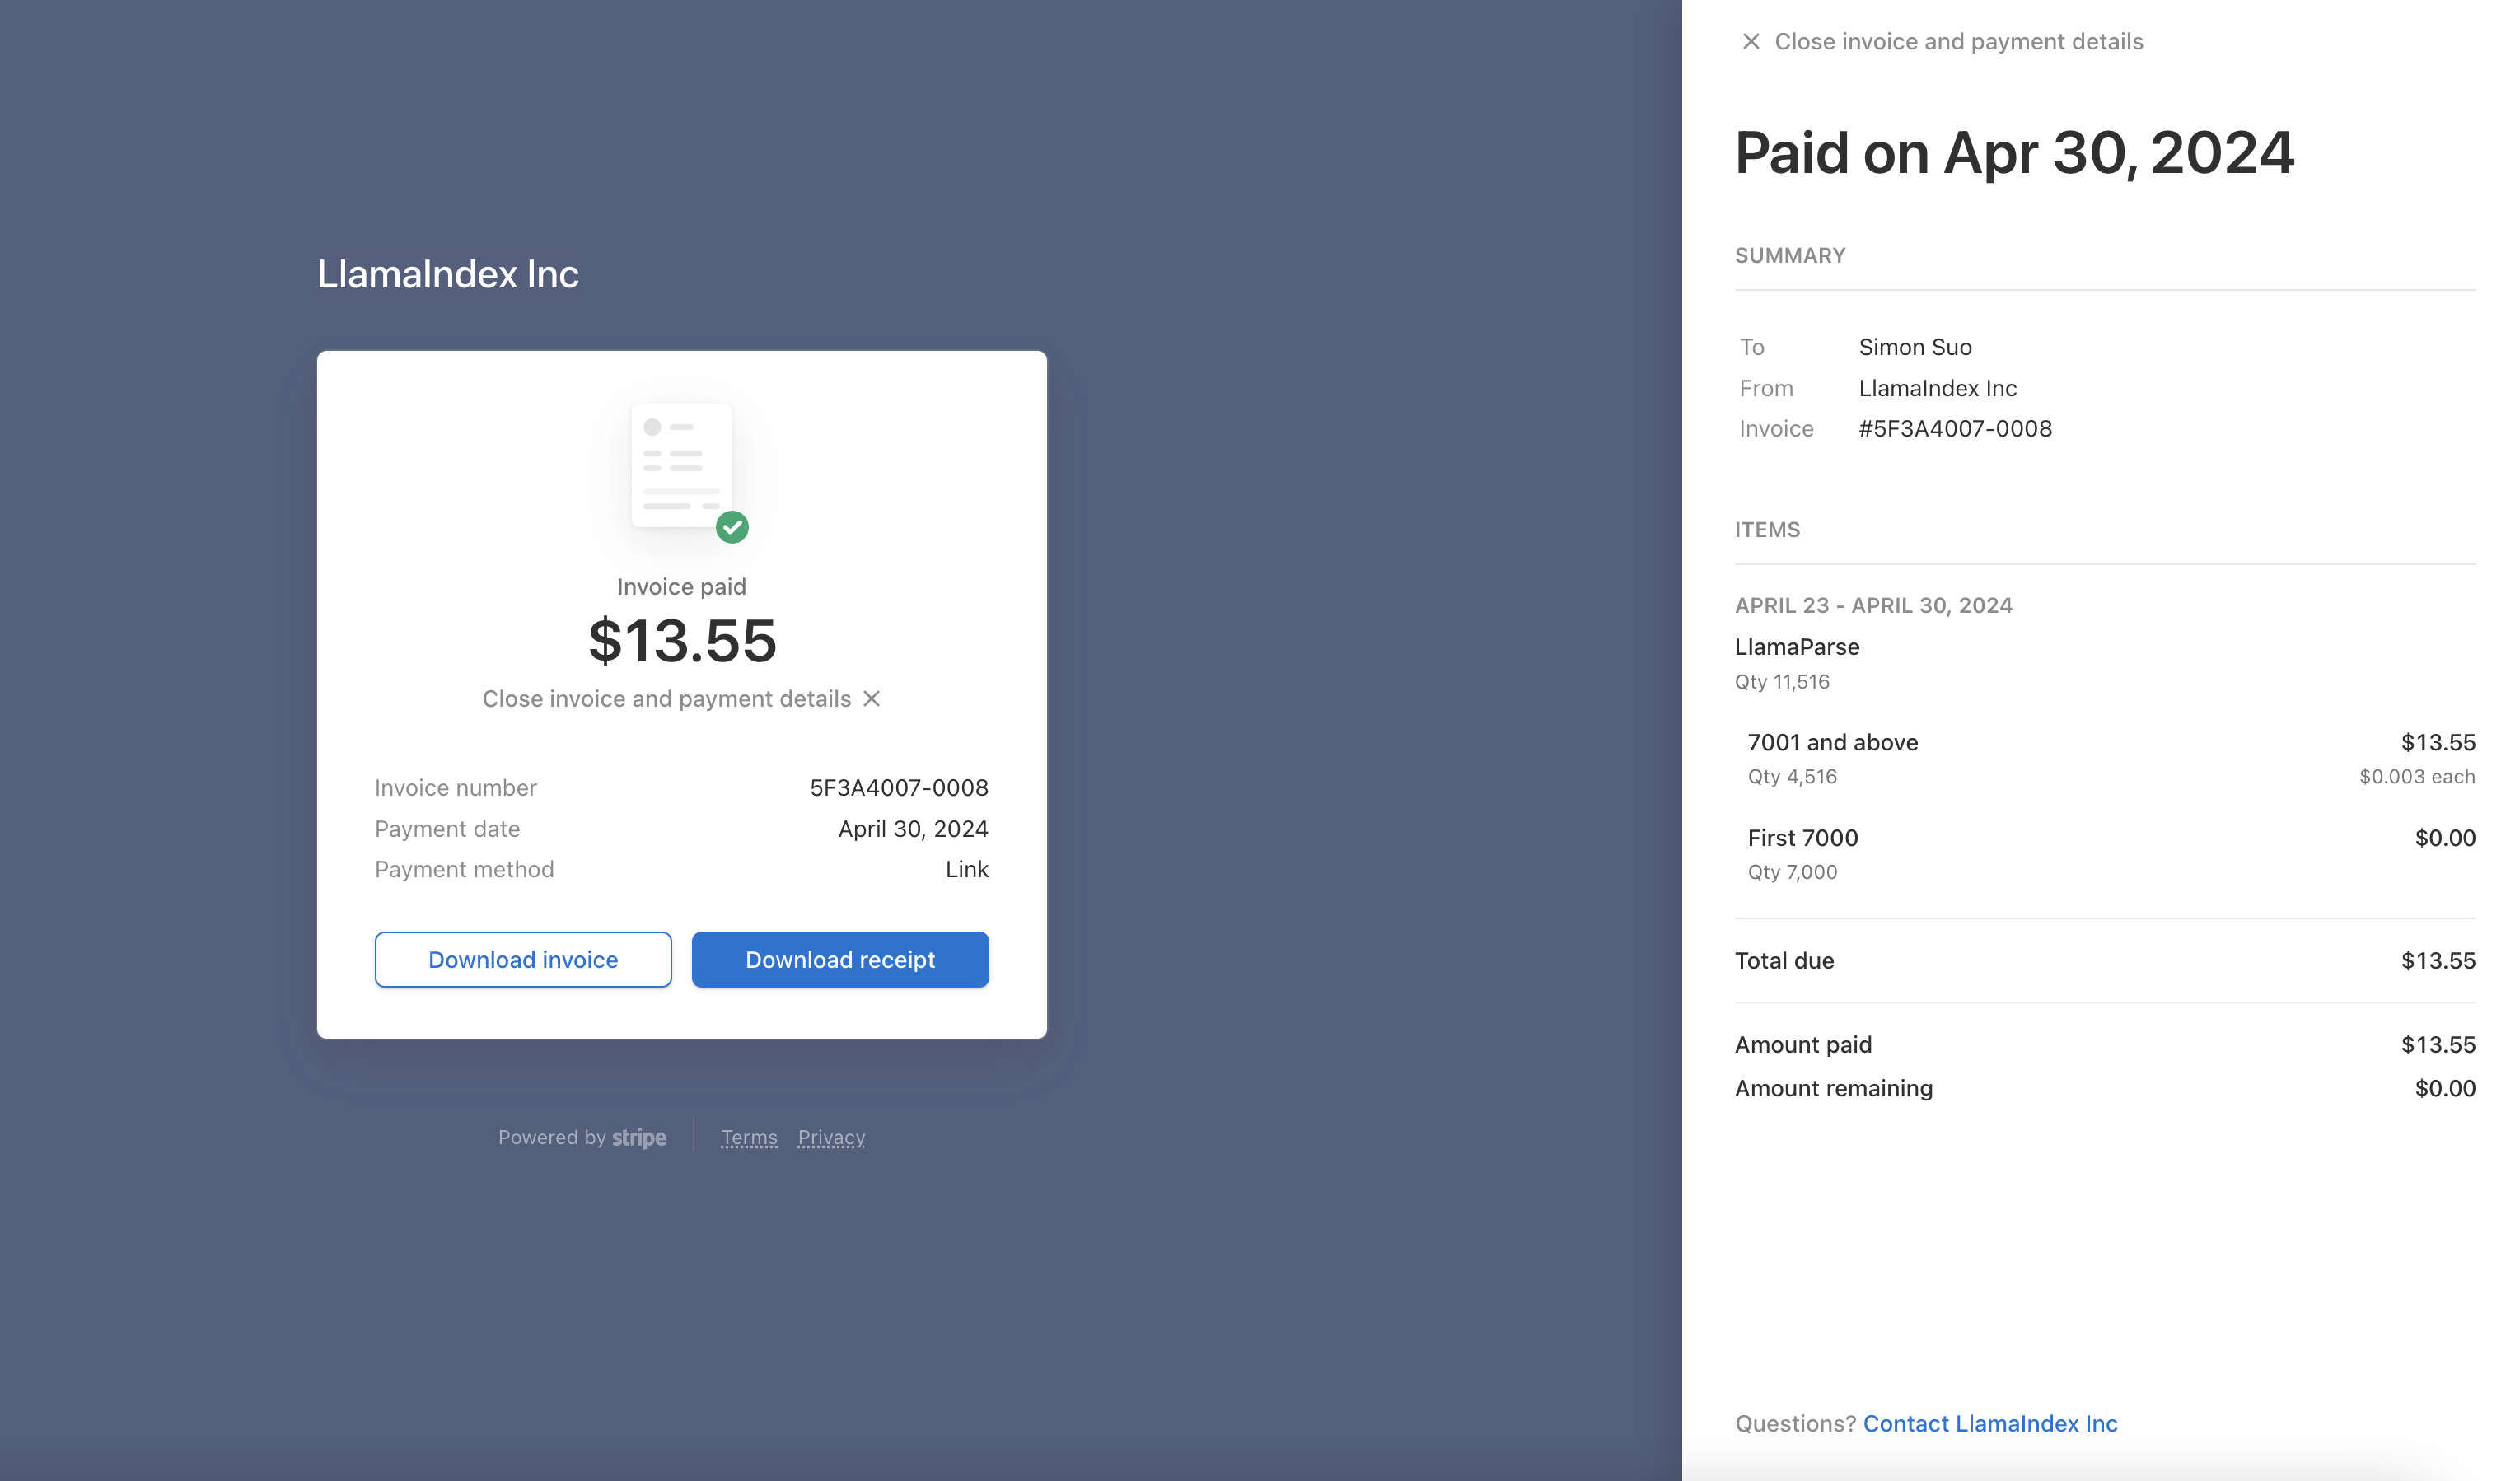Click the ITEMS section header
Screen dimensions: 2520x1481
click(x=1767, y=529)
